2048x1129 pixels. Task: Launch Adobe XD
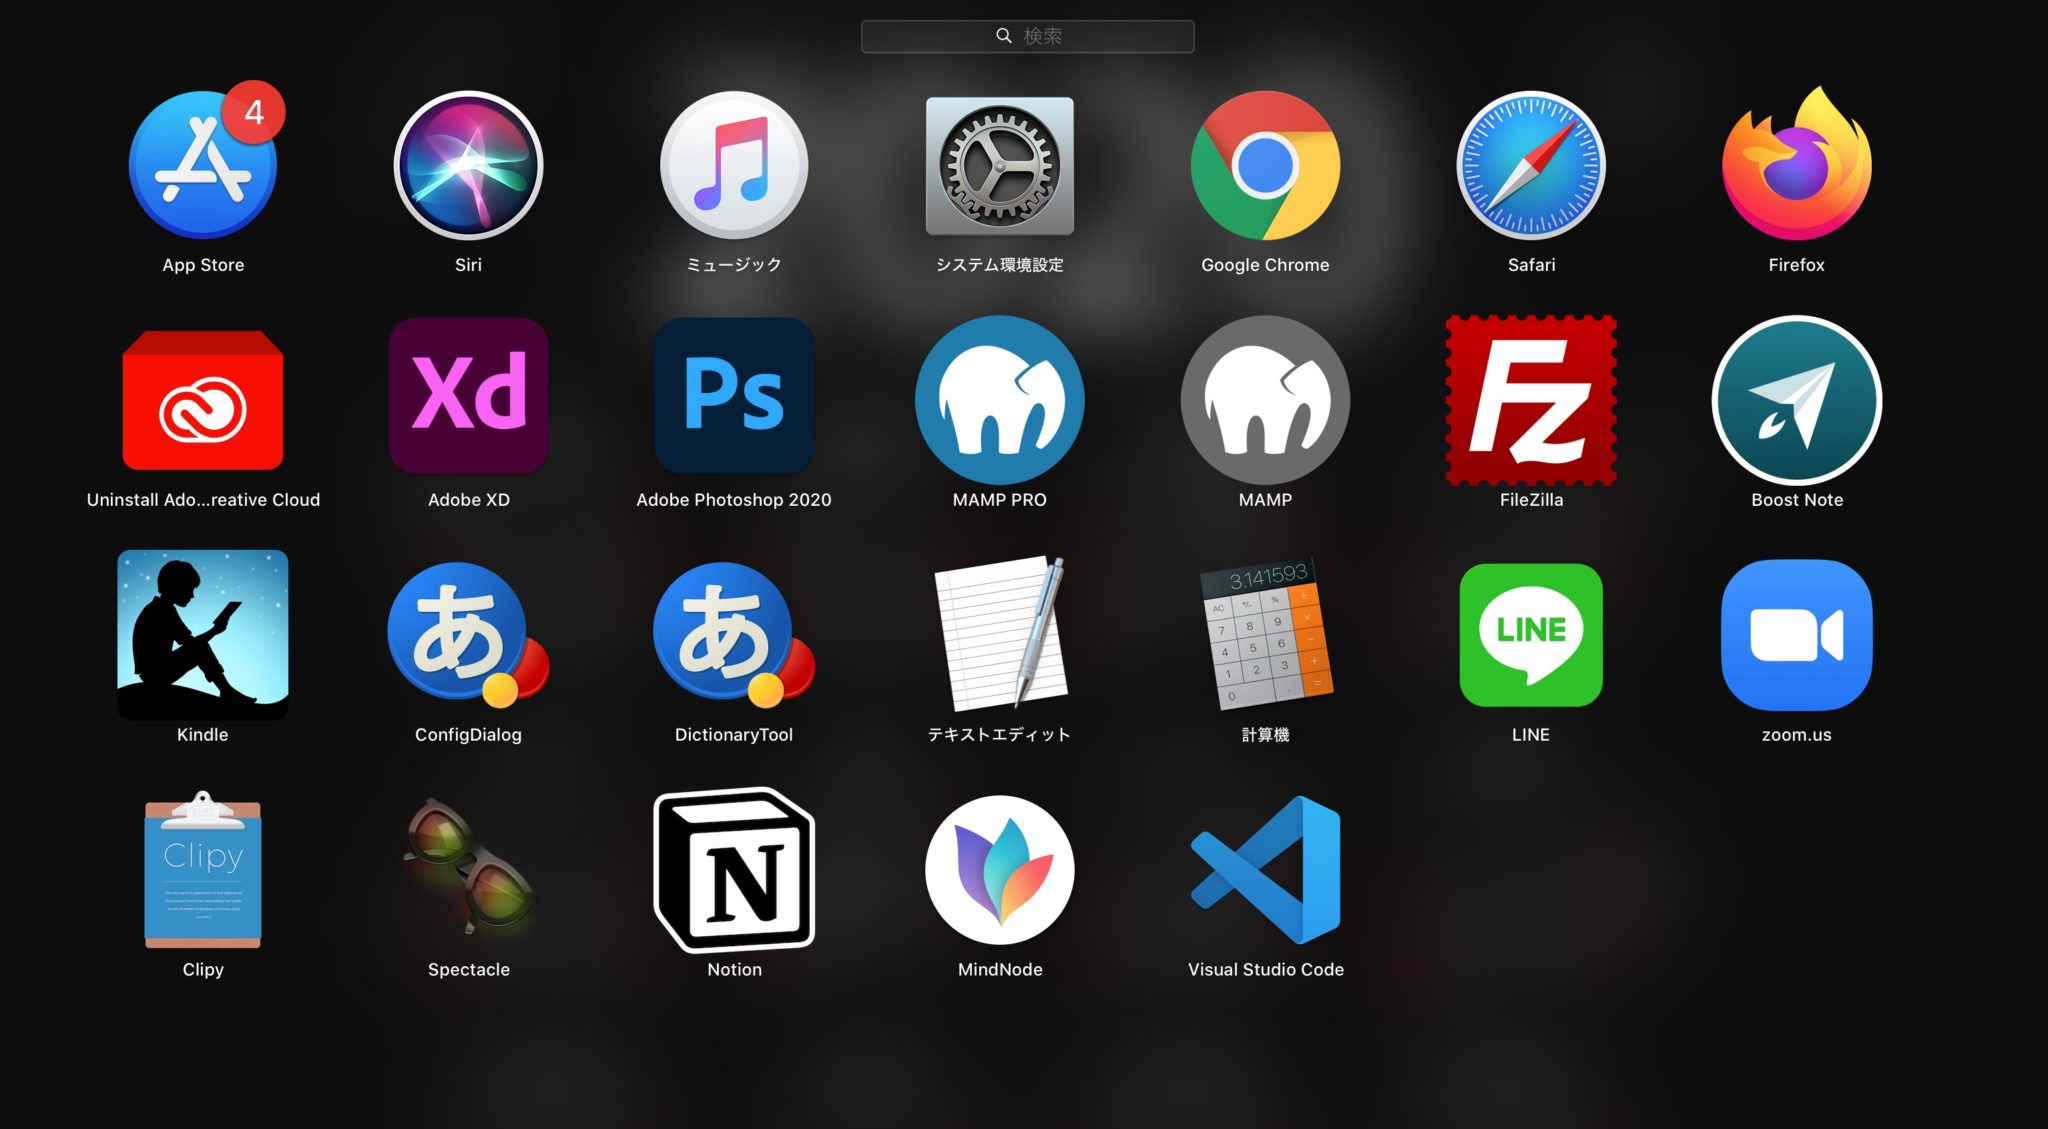tap(468, 396)
